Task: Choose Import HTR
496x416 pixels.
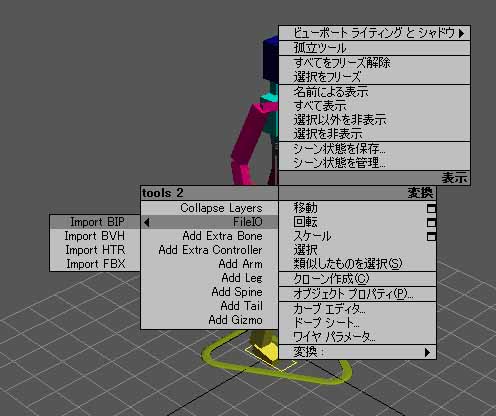Action: pyautogui.click(x=95, y=250)
